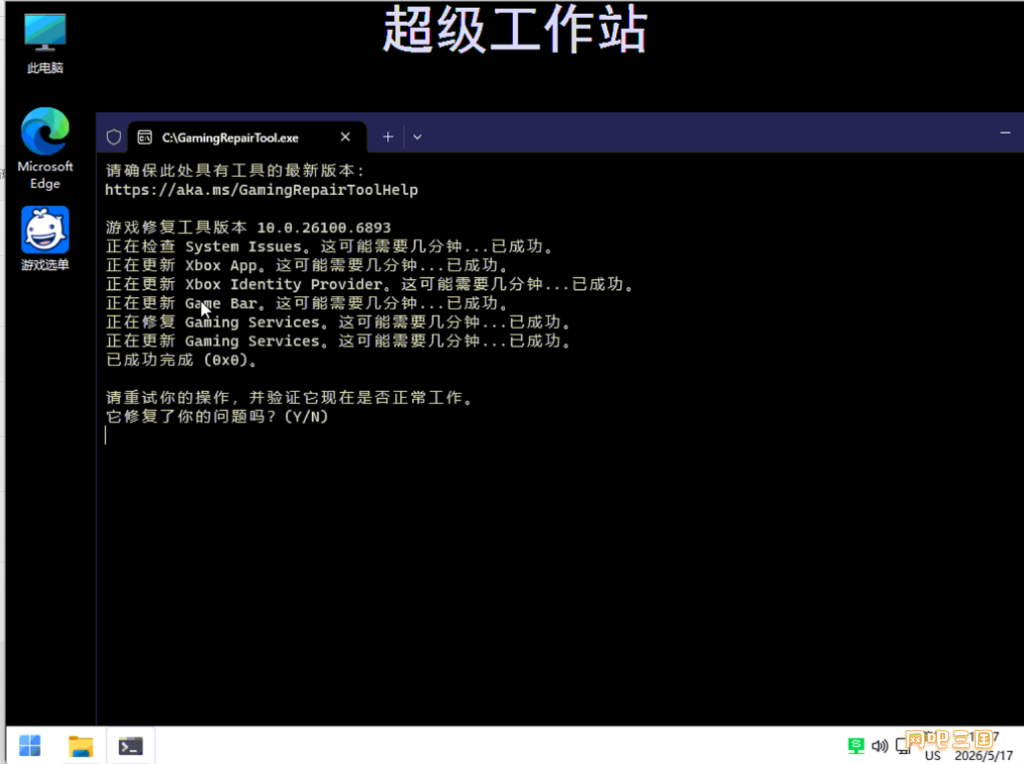
Task: Close the GamingRepairTool.exe tab
Action: [x=345, y=137]
